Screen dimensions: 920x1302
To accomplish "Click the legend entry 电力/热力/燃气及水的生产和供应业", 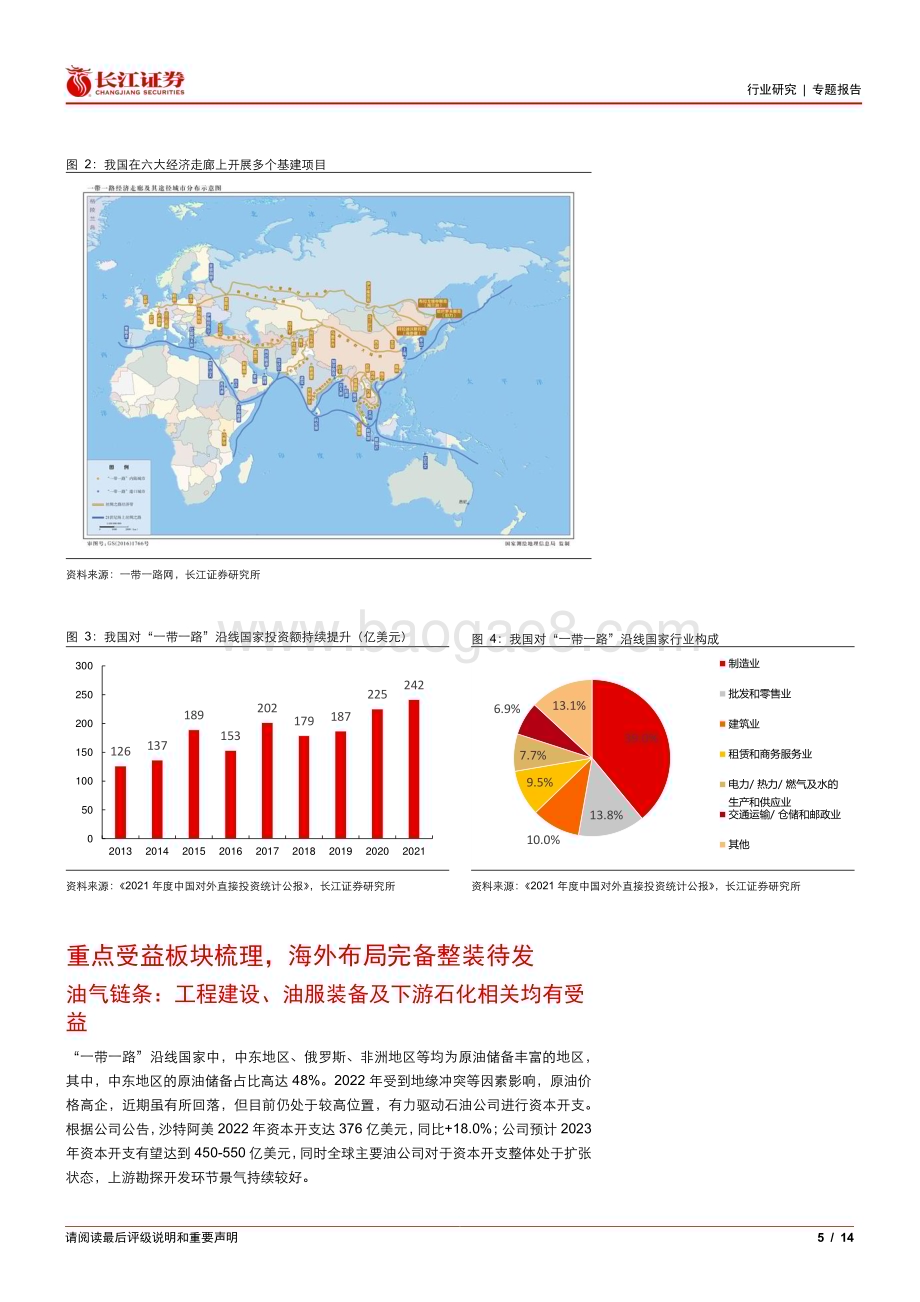I will tap(783, 793).
